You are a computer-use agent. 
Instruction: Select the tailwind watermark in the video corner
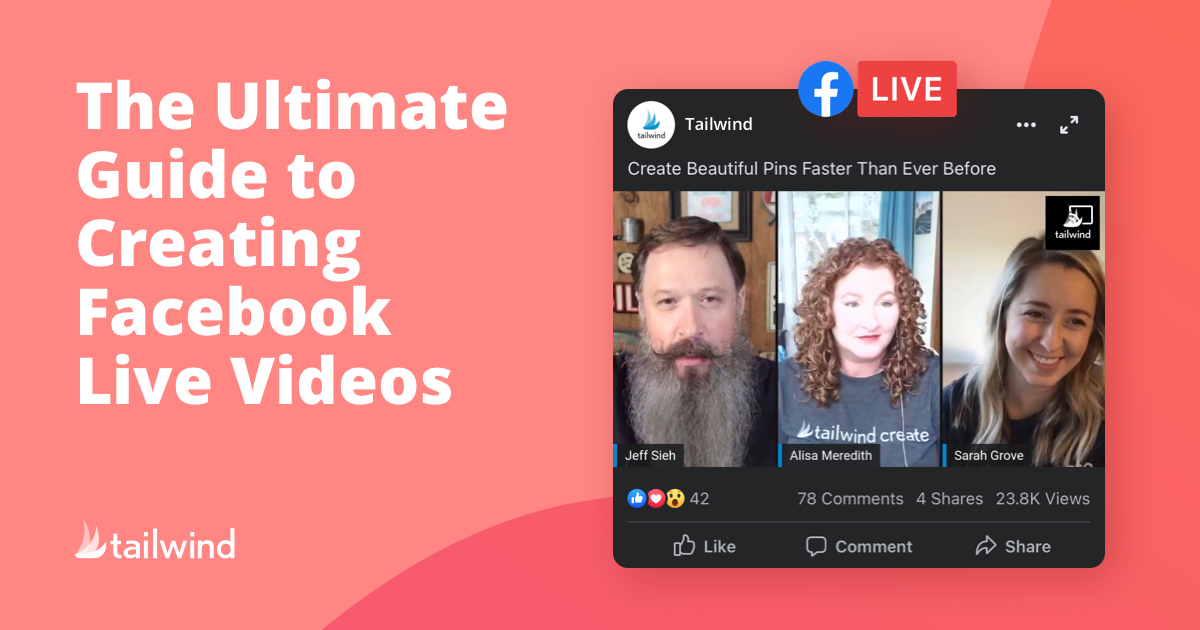click(1072, 221)
